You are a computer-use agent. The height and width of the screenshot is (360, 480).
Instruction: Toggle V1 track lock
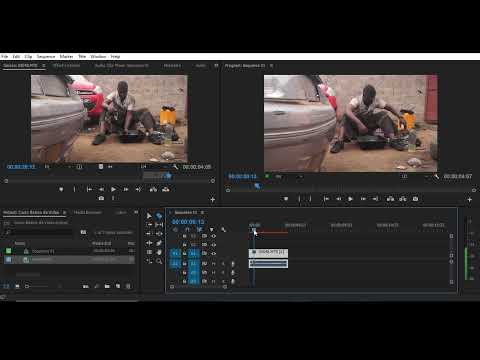click(184, 253)
